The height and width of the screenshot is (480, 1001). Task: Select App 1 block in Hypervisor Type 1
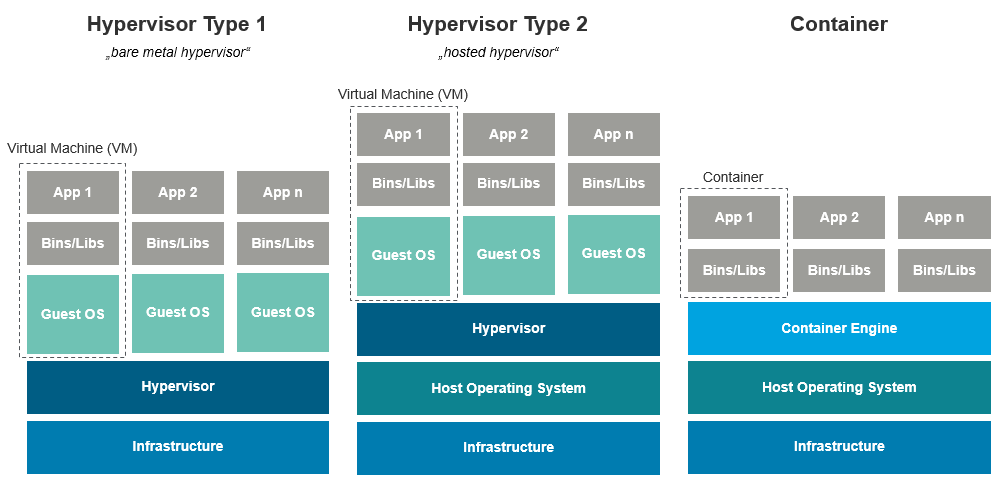coord(73,193)
